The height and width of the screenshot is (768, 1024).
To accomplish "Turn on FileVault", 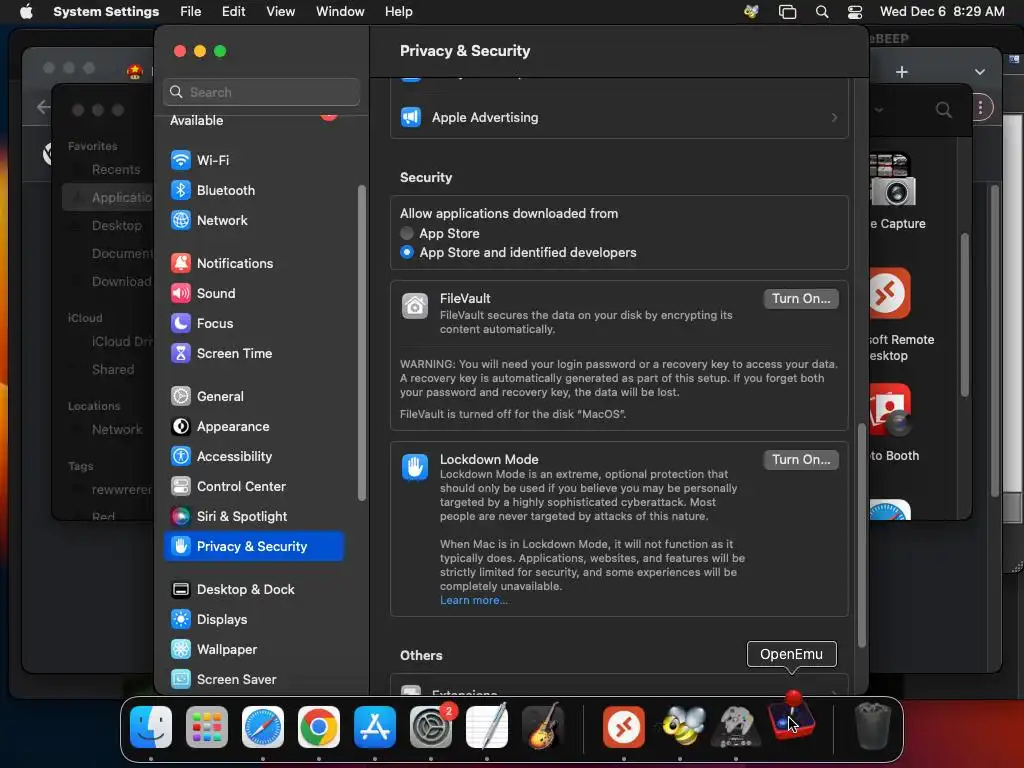I will click(801, 298).
